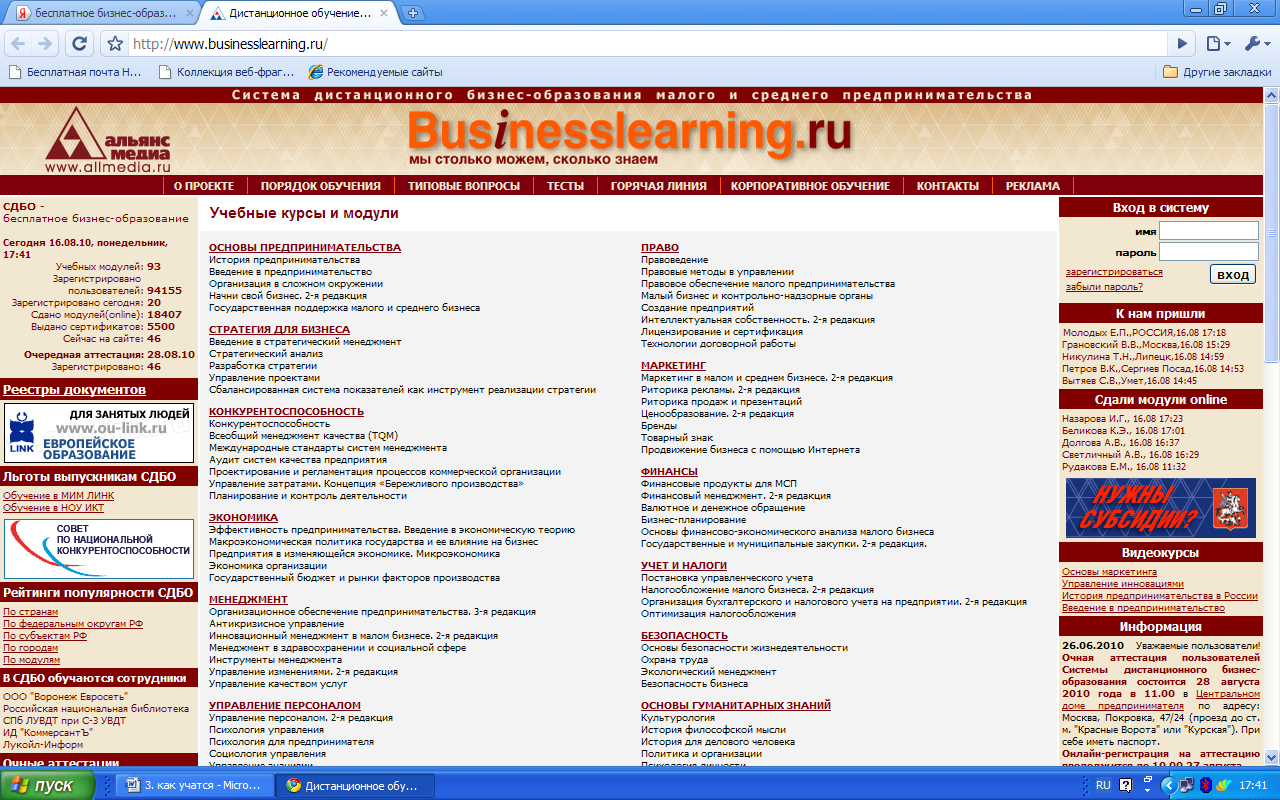This screenshot has height=800, width=1280.
Task: Open the ФИНАНСЫ category heading
Action: [669, 472]
